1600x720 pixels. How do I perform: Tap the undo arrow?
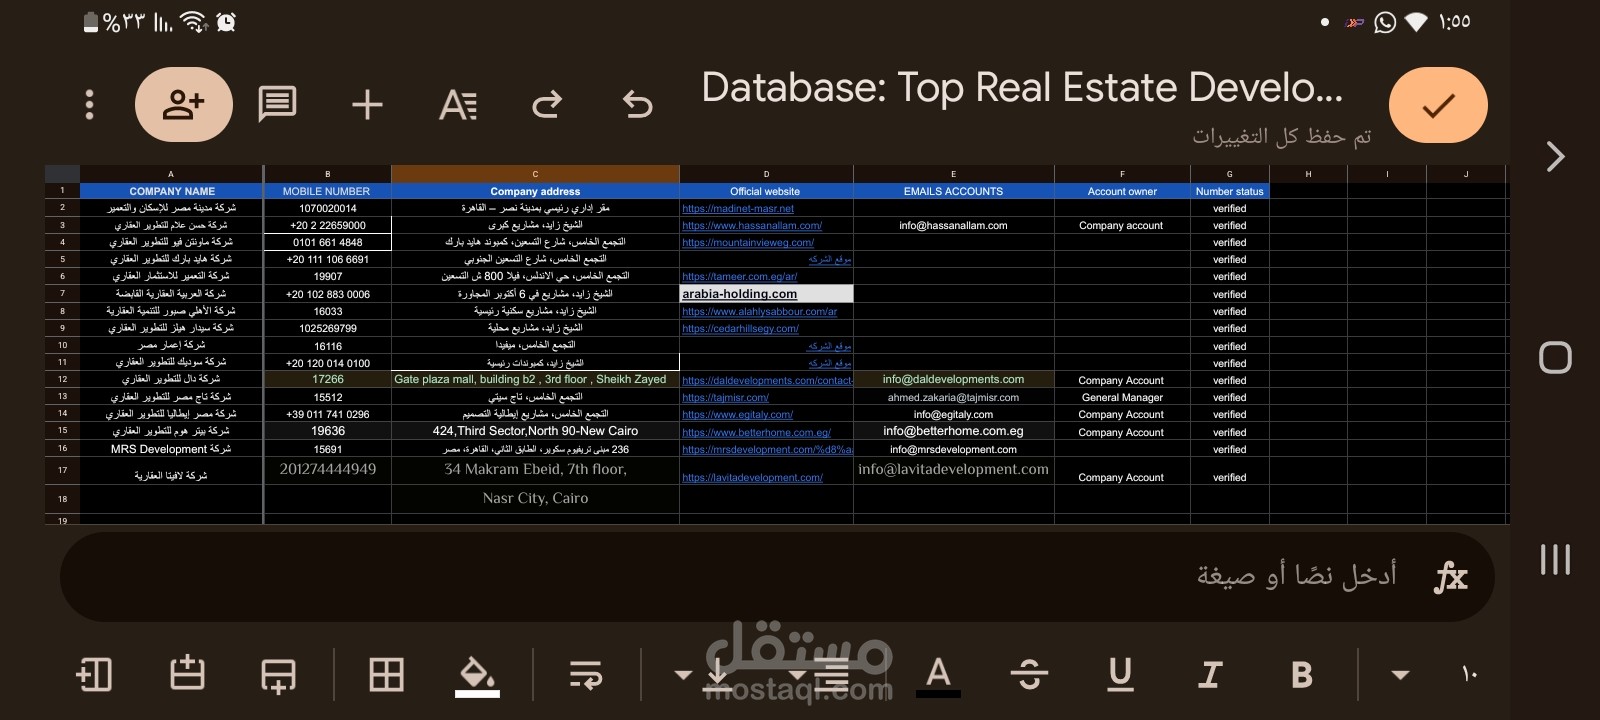637,104
